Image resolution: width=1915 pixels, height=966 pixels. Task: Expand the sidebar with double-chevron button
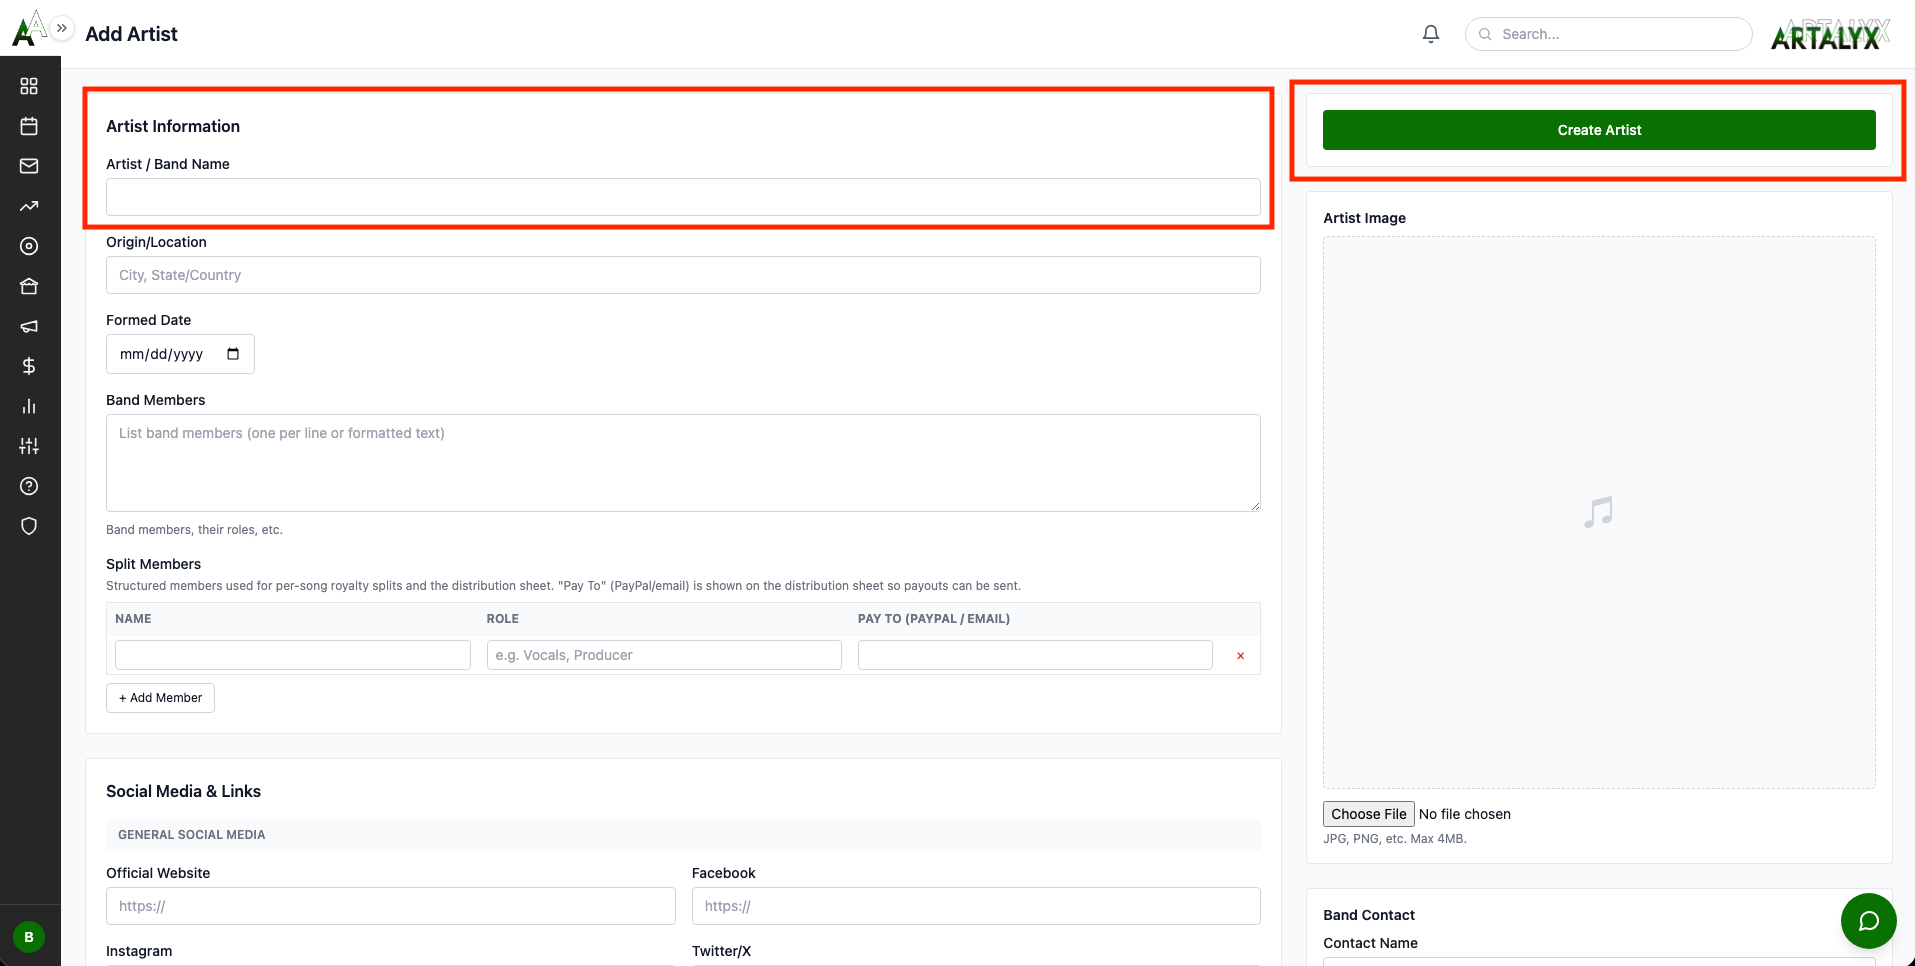[62, 28]
